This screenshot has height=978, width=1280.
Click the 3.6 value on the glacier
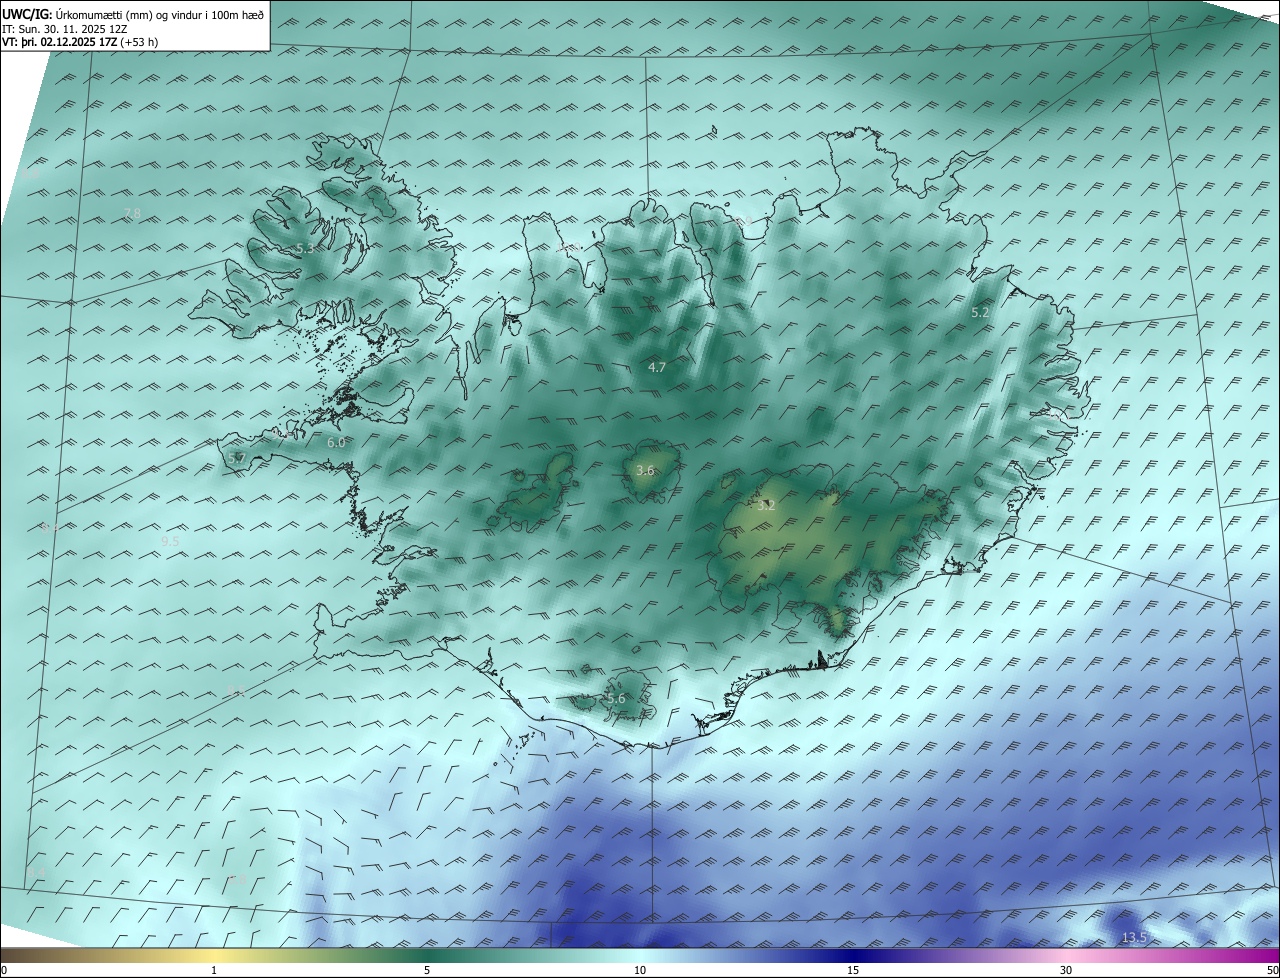645,471
